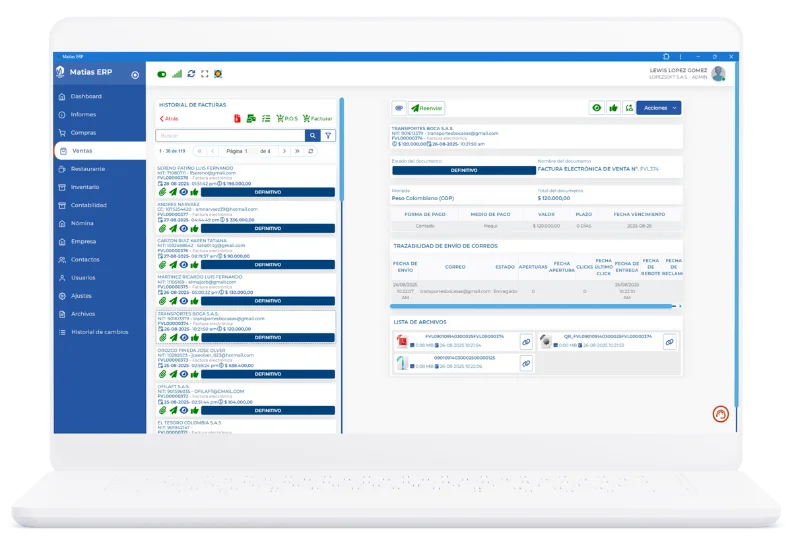This screenshot has height=544, width=792.
Task: Go to the first page of invoices
Action: coord(200,151)
